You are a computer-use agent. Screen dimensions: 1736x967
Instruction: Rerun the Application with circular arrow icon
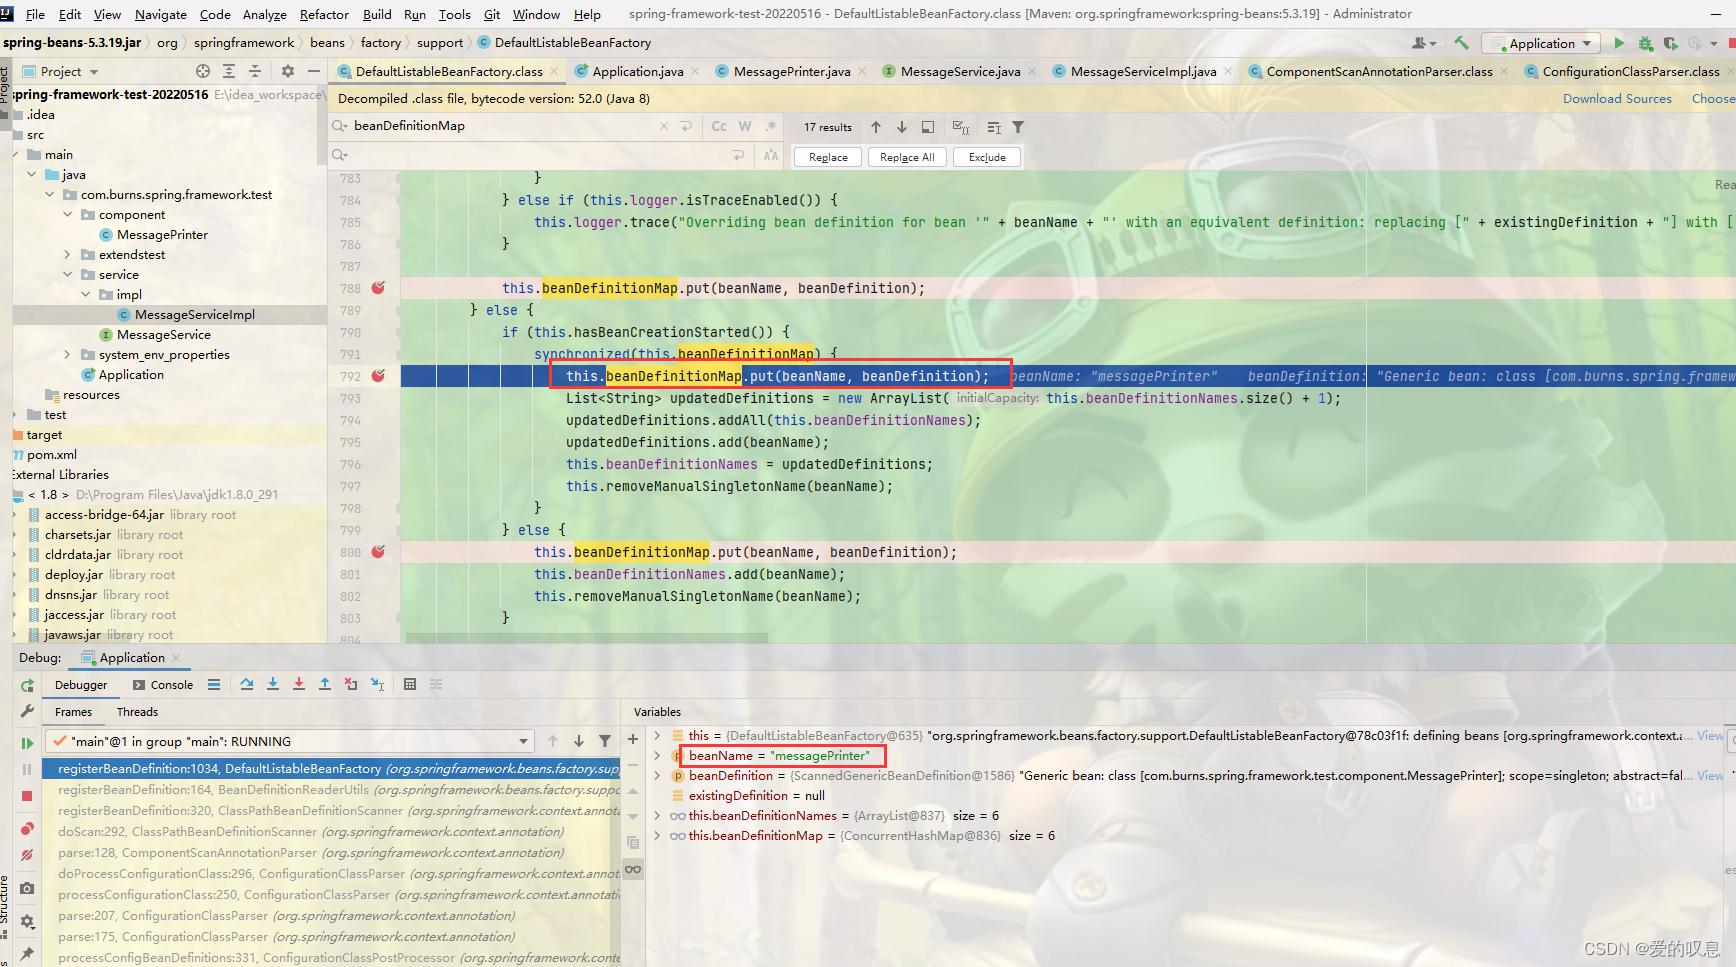27,684
